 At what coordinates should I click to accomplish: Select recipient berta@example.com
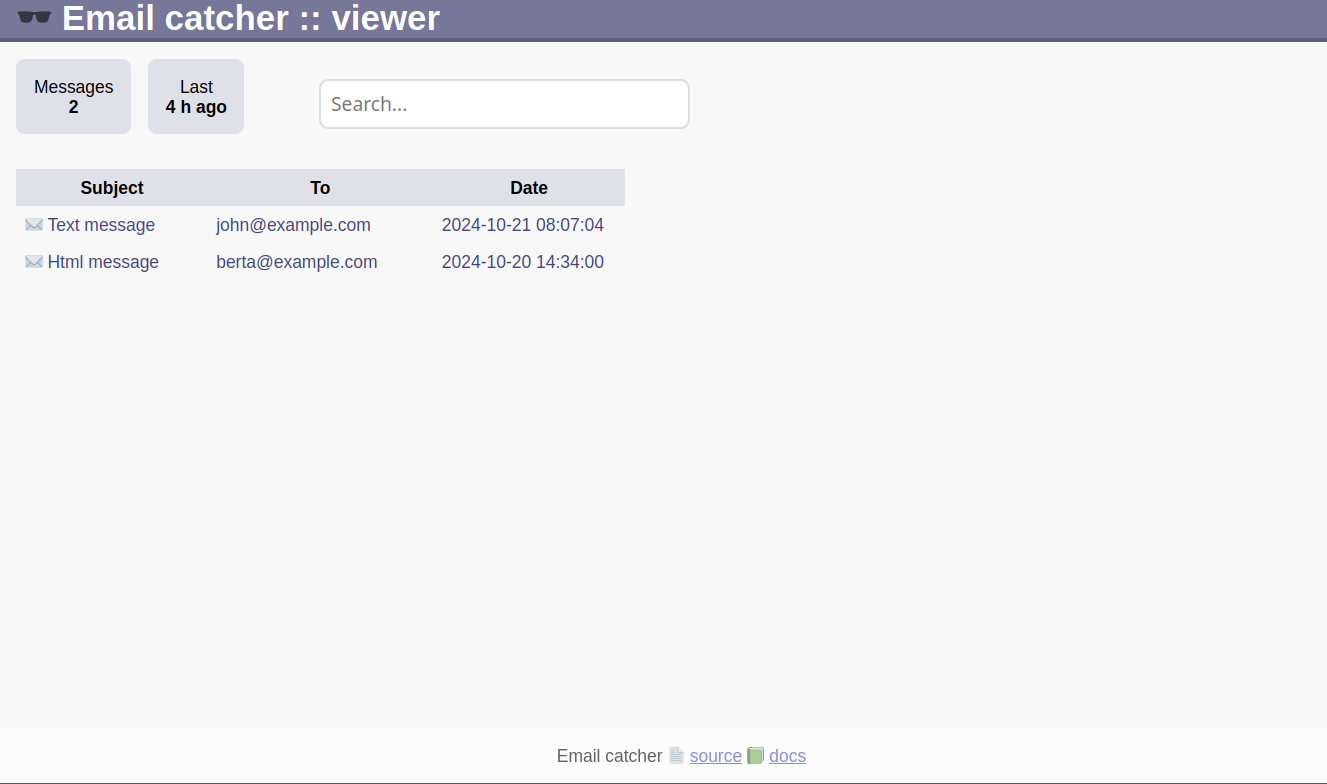point(297,262)
